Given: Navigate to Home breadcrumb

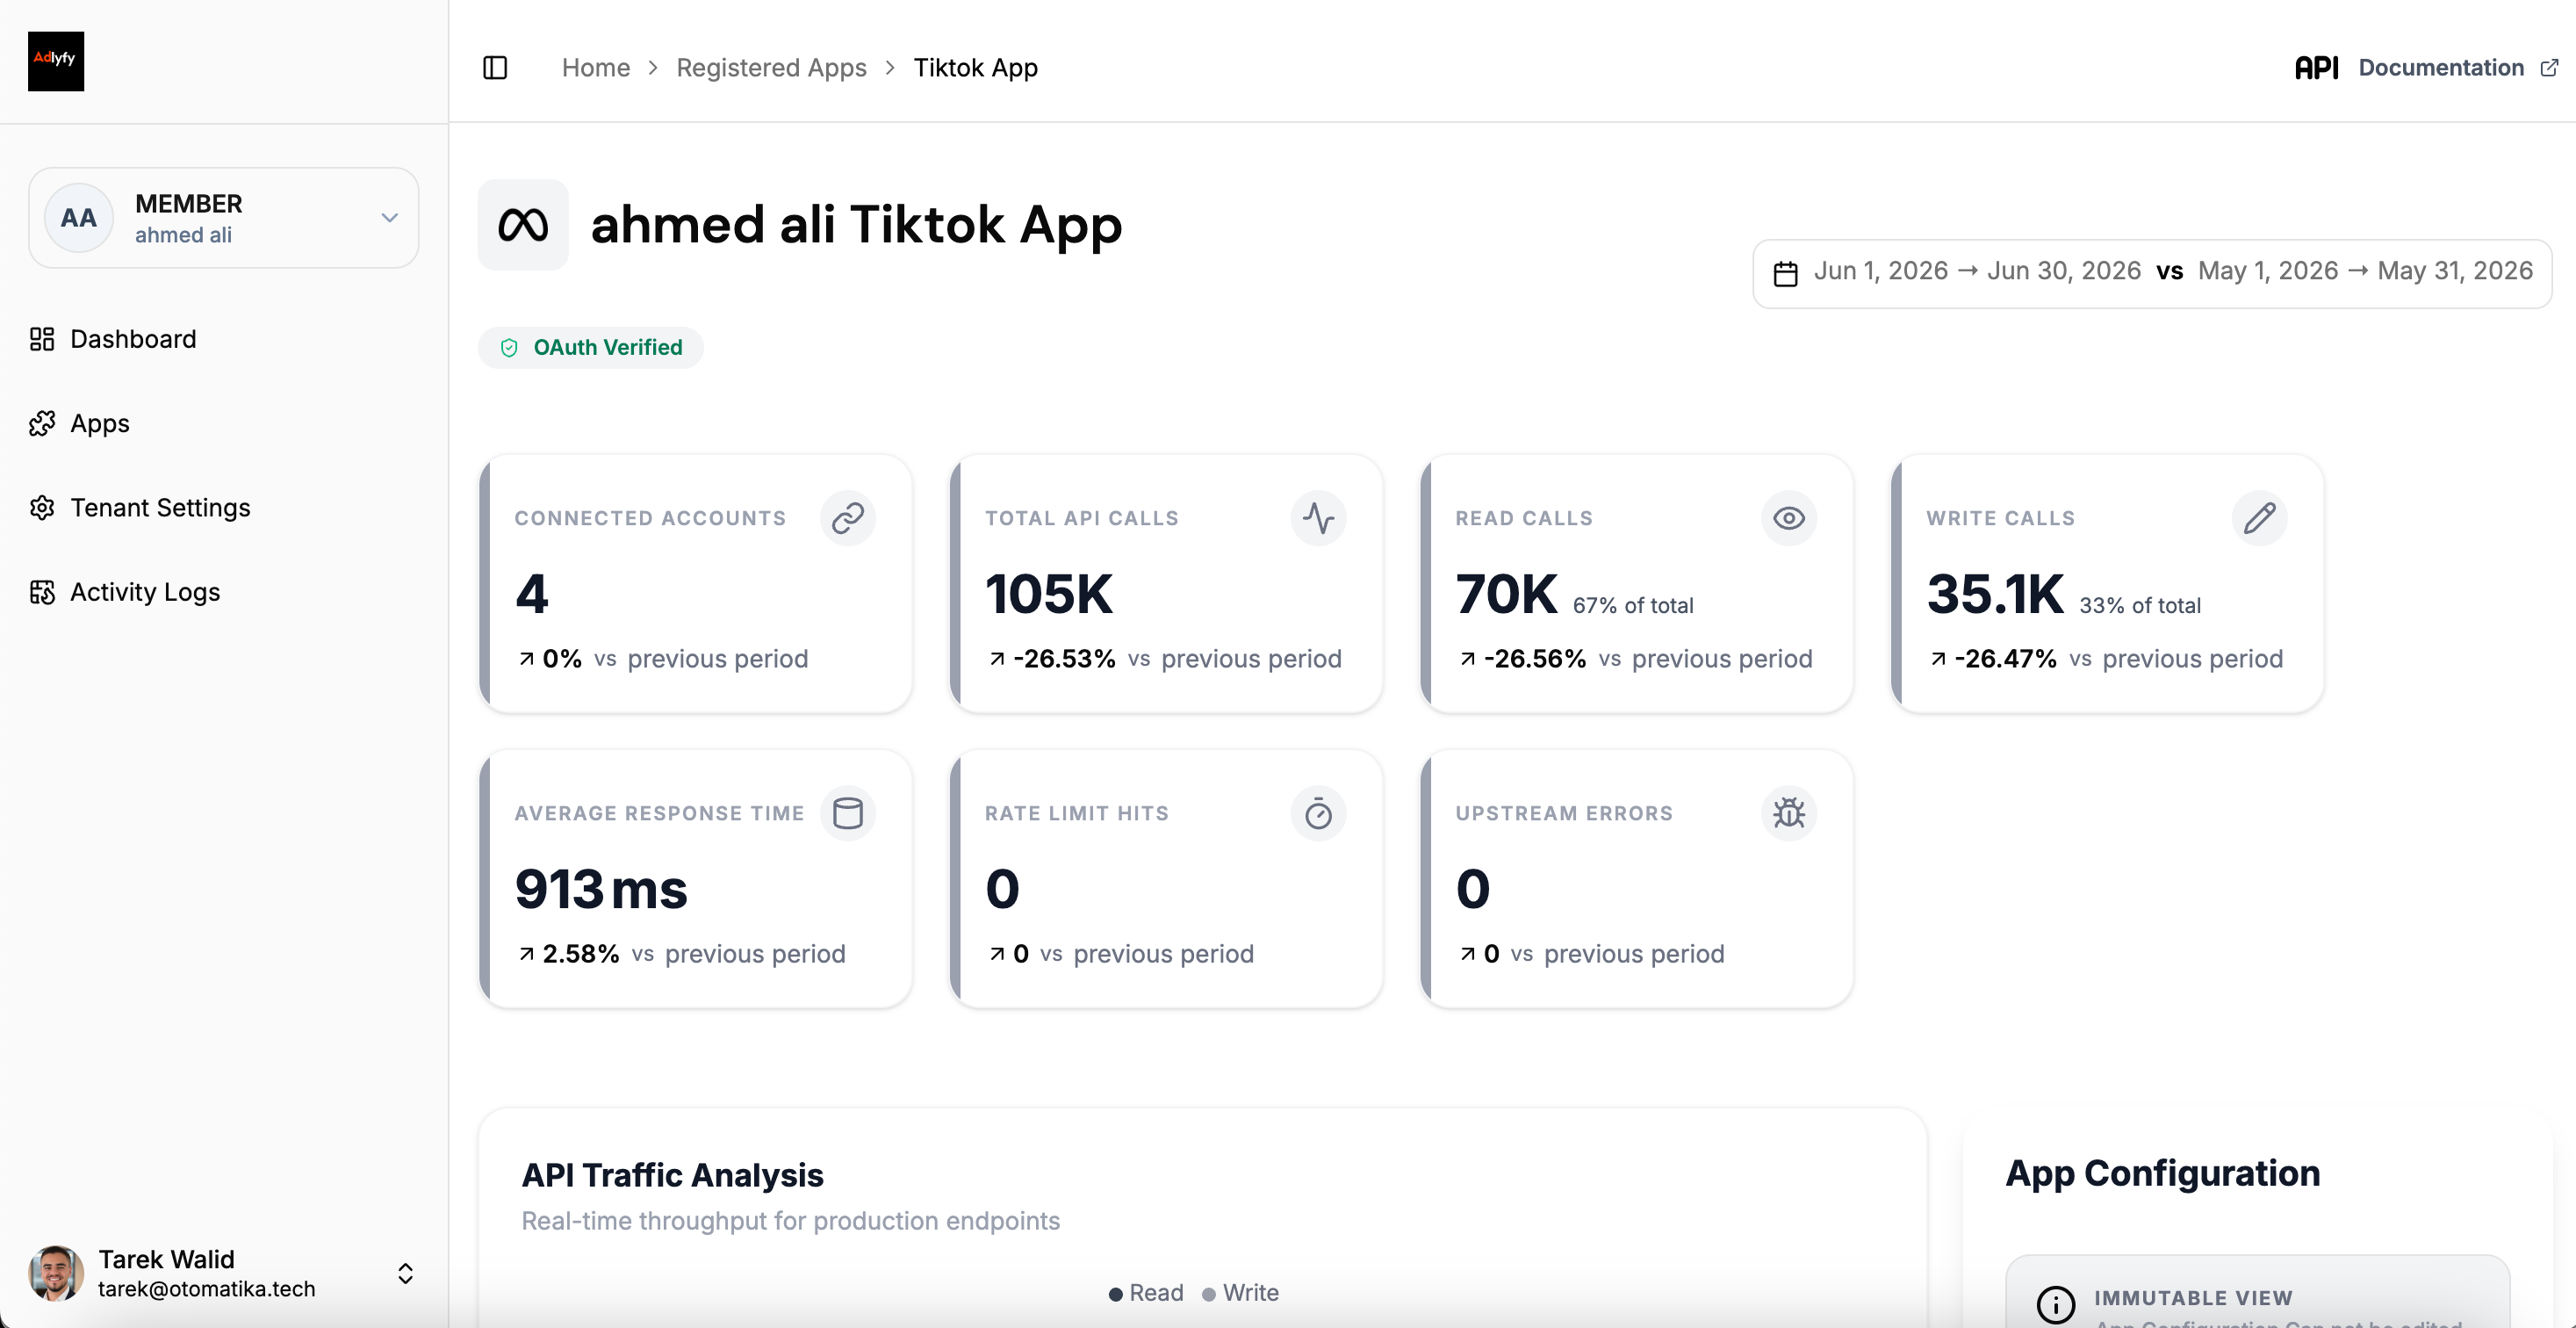Looking at the screenshot, I should coord(596,68).
